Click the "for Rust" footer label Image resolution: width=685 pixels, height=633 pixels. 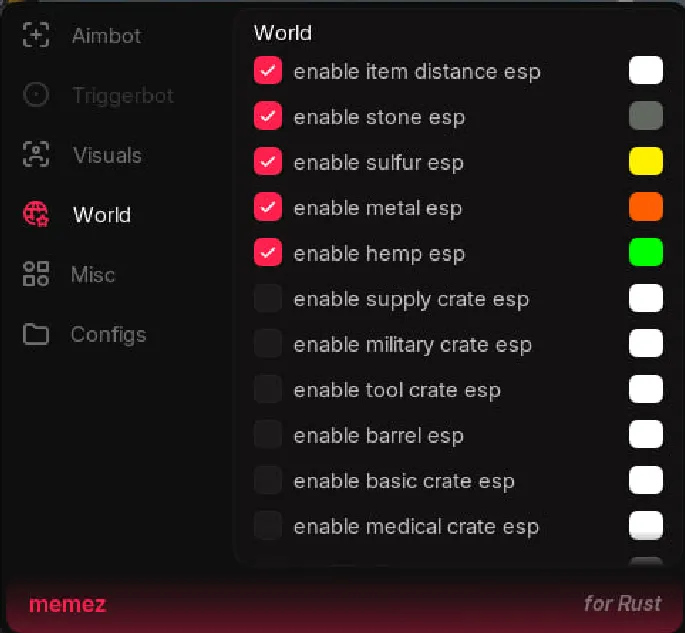click(x=622, y=604)
